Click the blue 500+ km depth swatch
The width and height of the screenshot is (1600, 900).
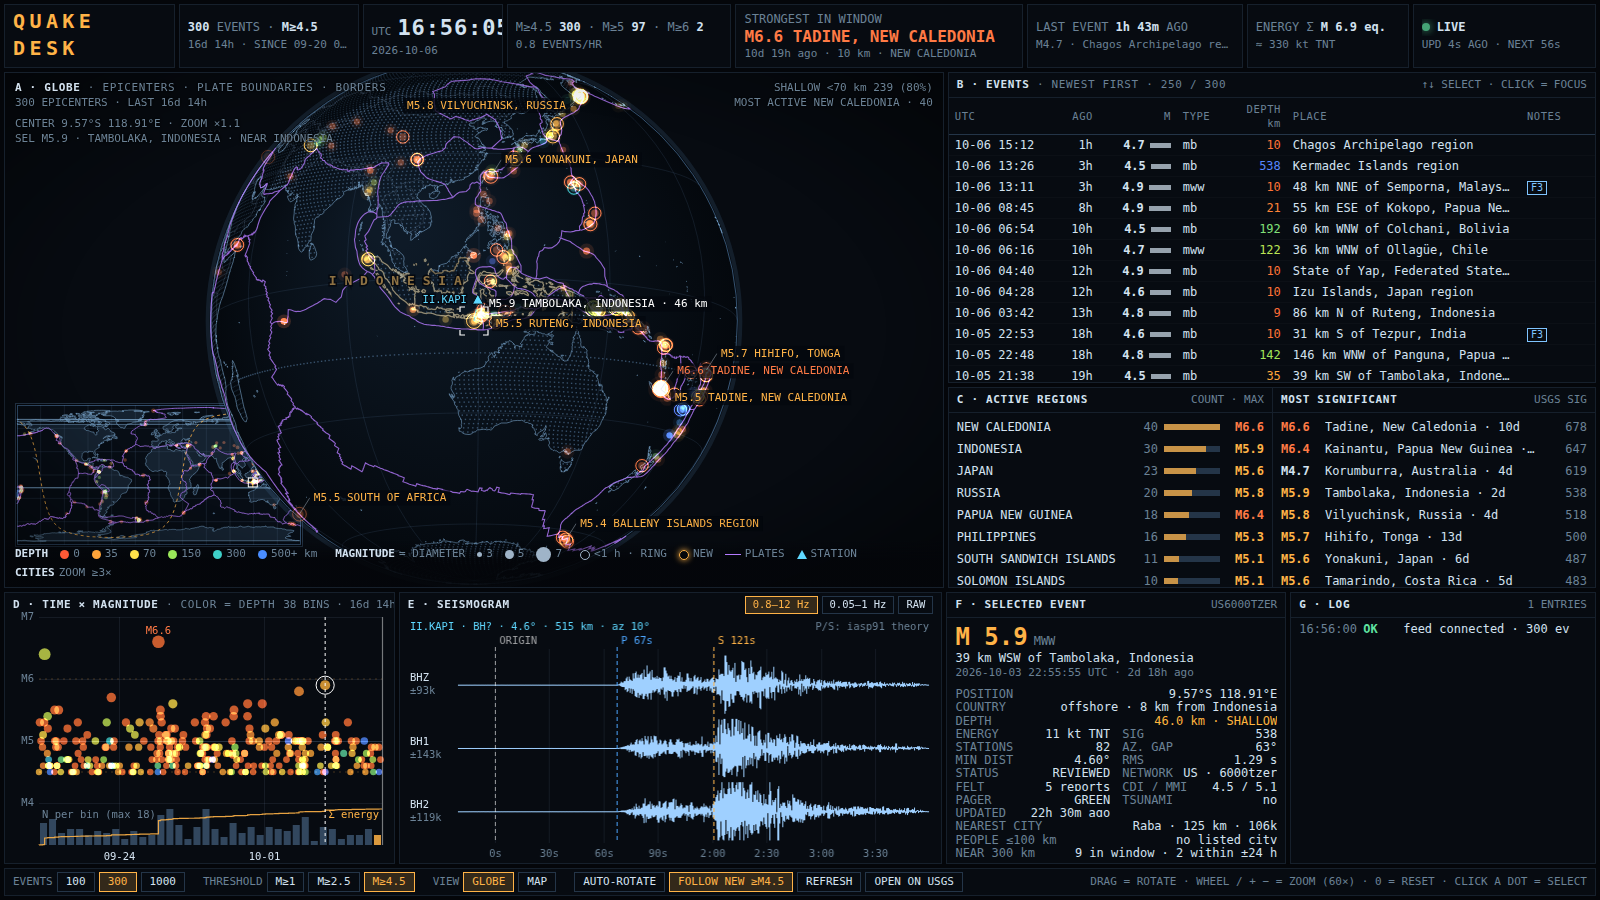tap(262, 554)
